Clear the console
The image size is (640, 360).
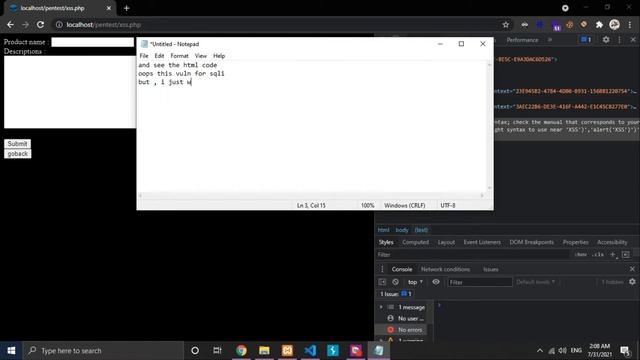coord(395,282)
